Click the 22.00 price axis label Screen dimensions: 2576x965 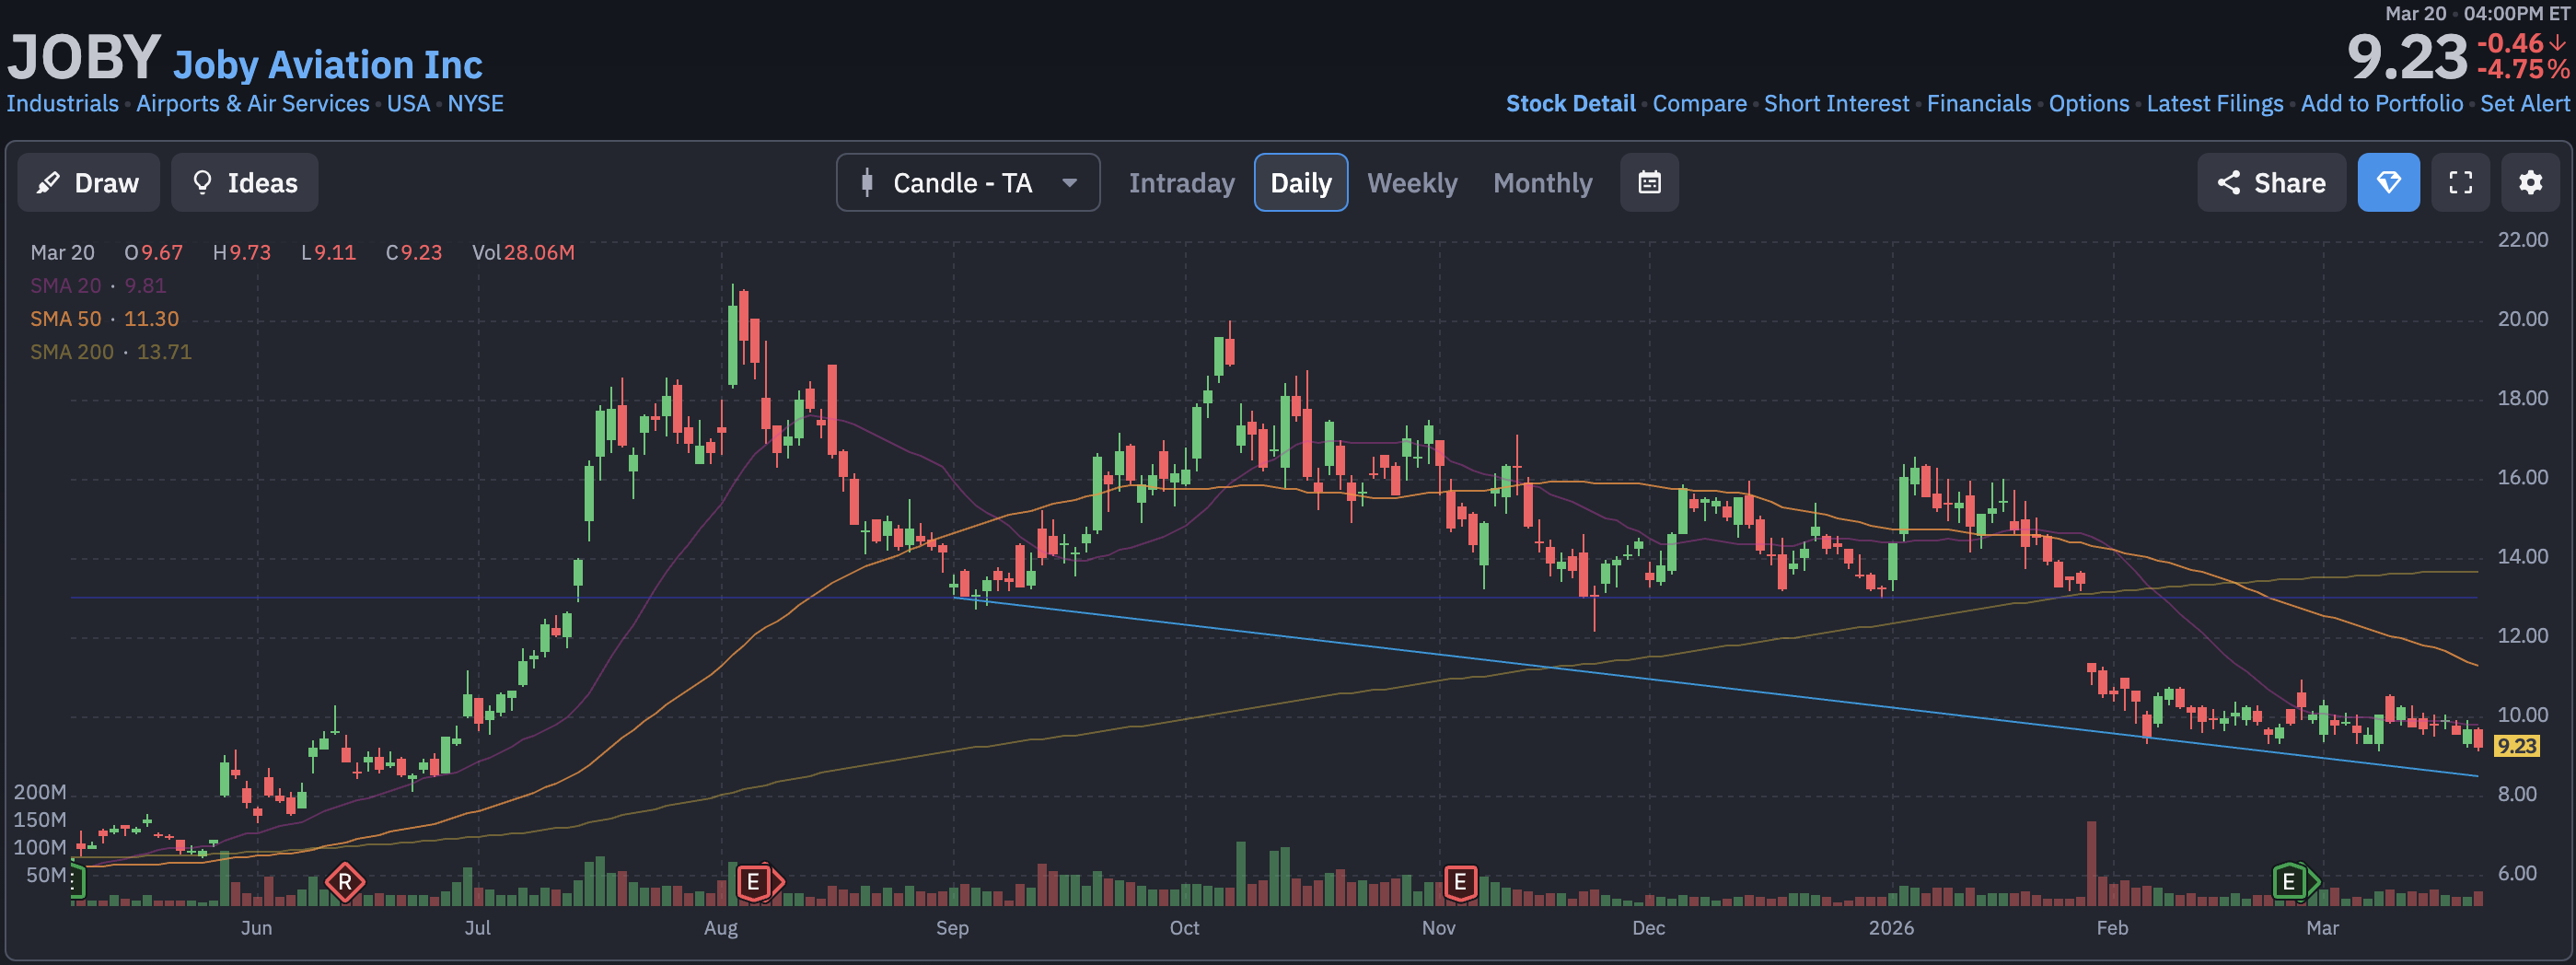coord(2523,239)
